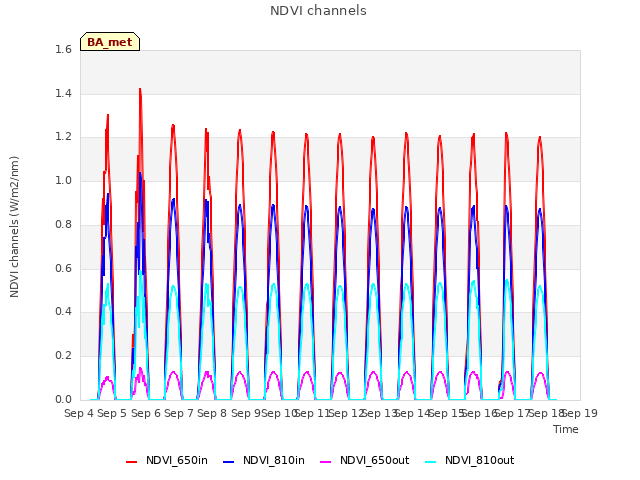Click the 0.8 y-axis tick value
This screenshot has height=480, width=640.
tap(63, 224)
